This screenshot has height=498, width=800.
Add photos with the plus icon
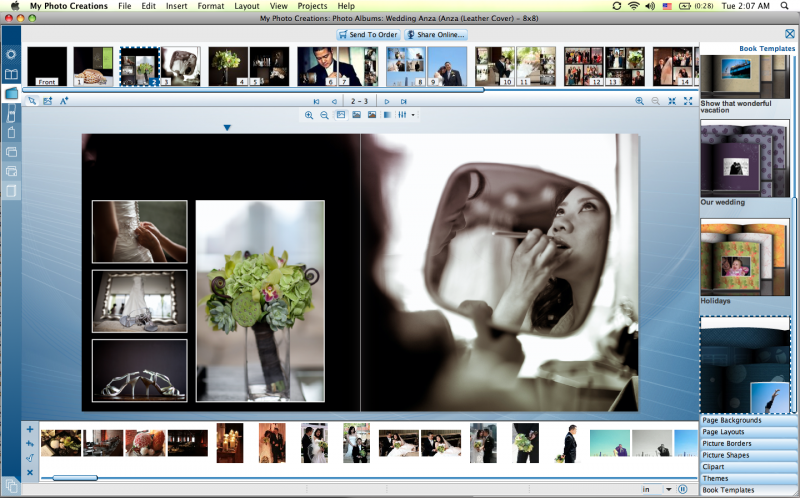coord(30,429)
